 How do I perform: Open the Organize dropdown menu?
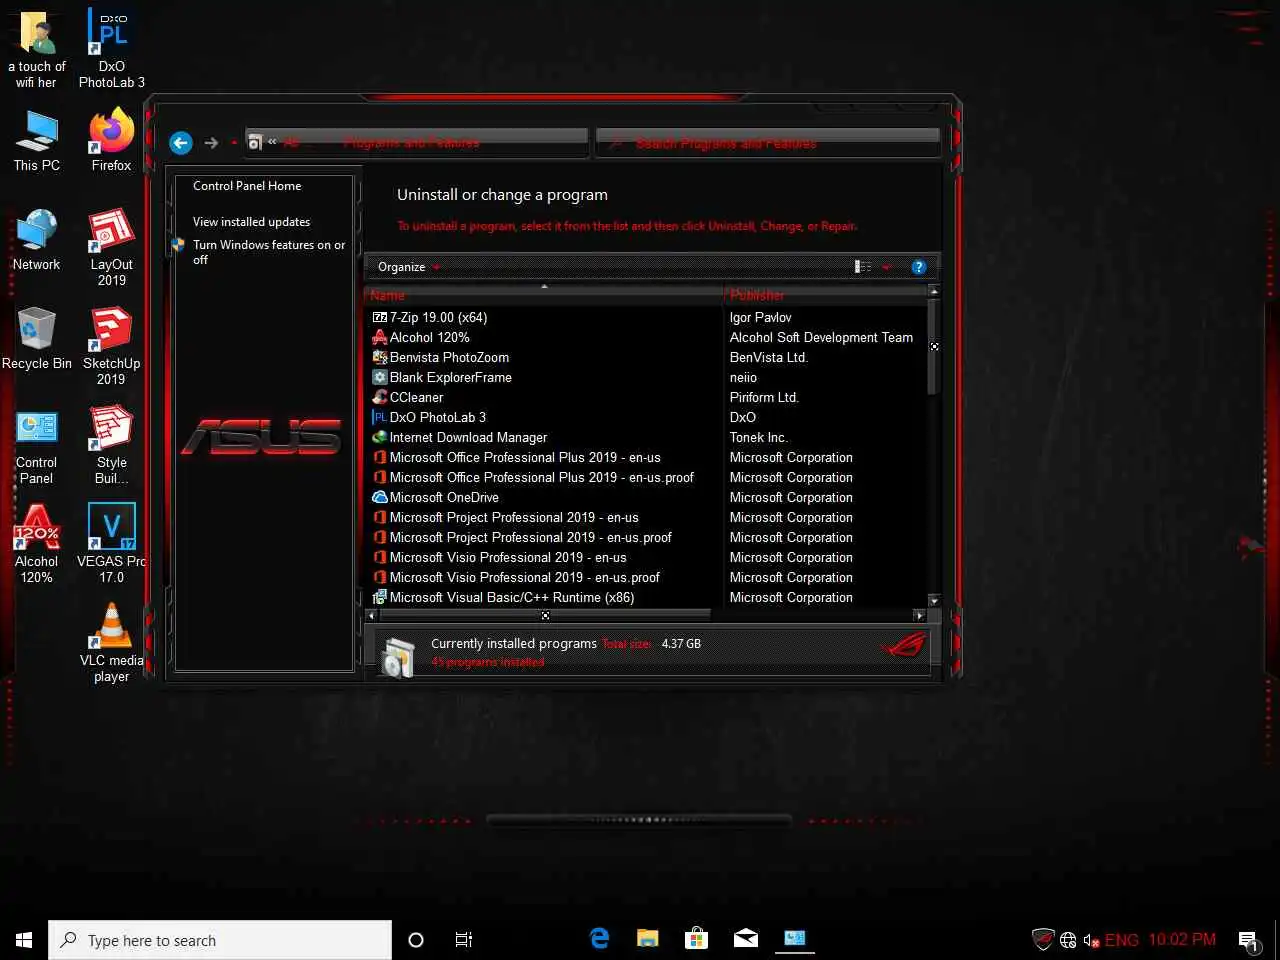point(408,267)
